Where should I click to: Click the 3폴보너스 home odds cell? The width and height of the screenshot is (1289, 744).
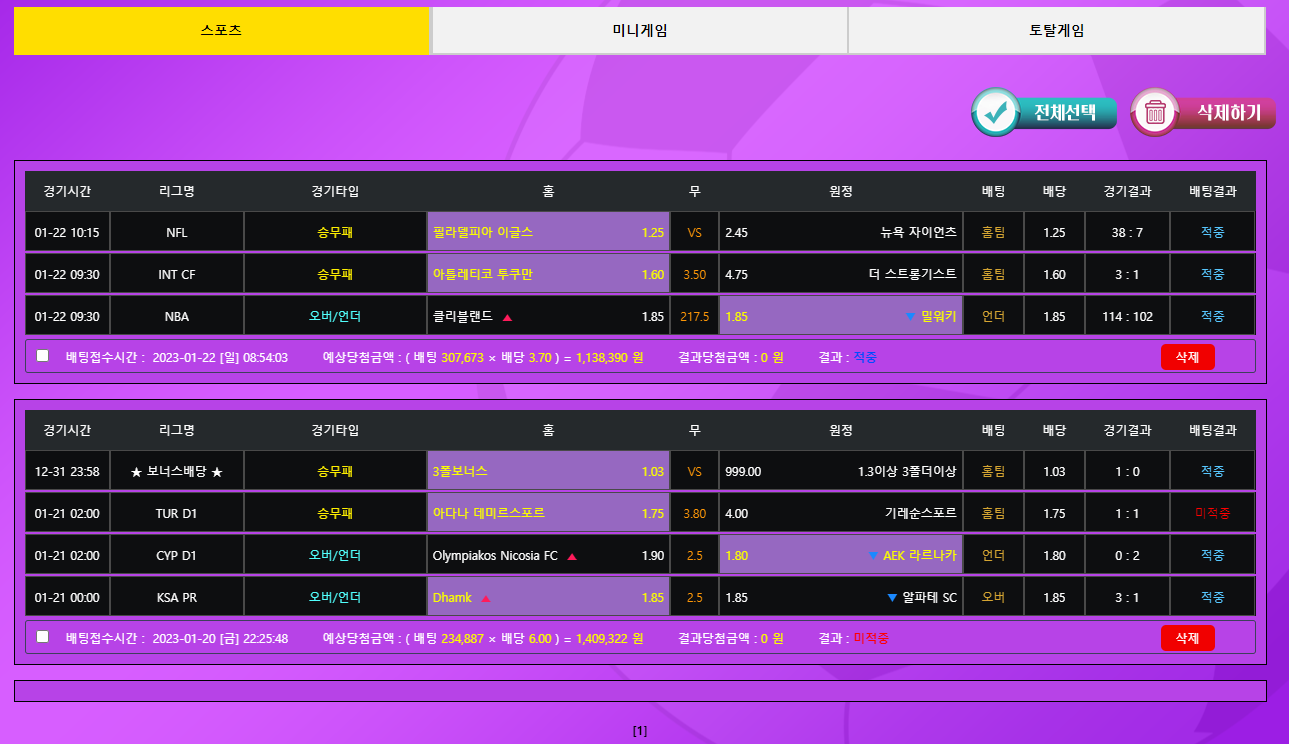coord(548,471)
